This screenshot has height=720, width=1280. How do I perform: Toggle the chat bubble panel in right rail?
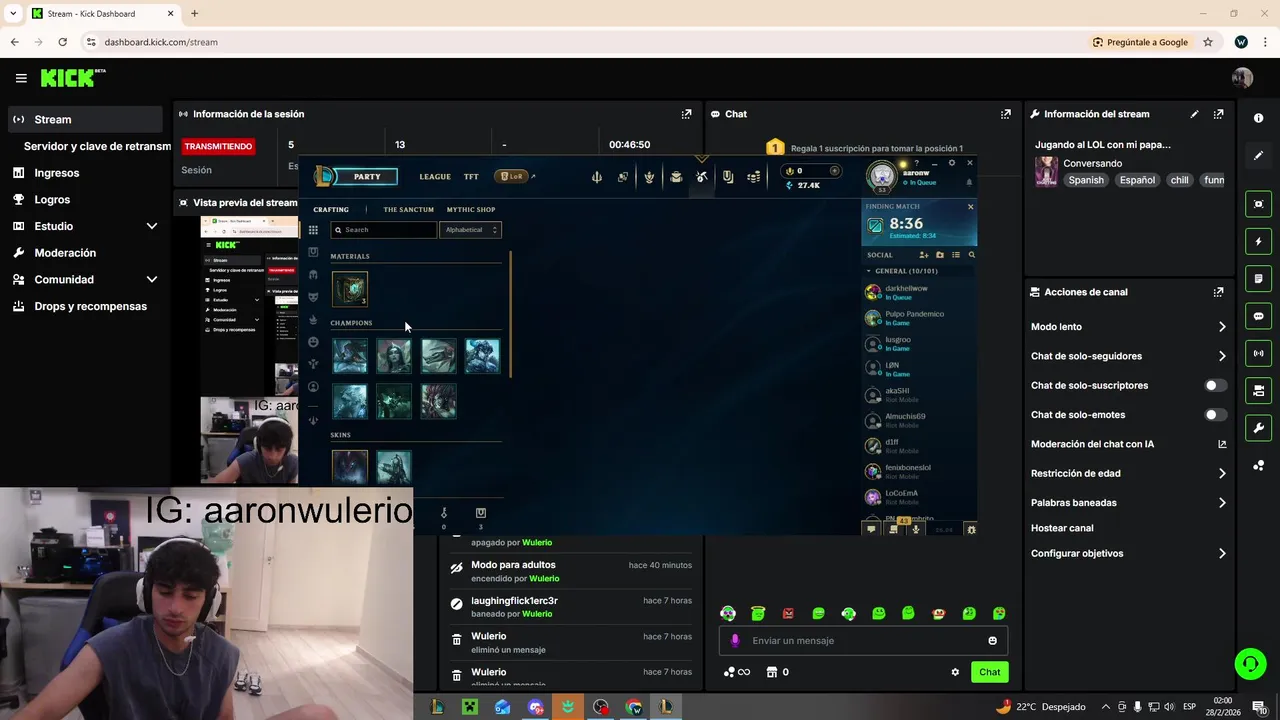pos(1258,316)
